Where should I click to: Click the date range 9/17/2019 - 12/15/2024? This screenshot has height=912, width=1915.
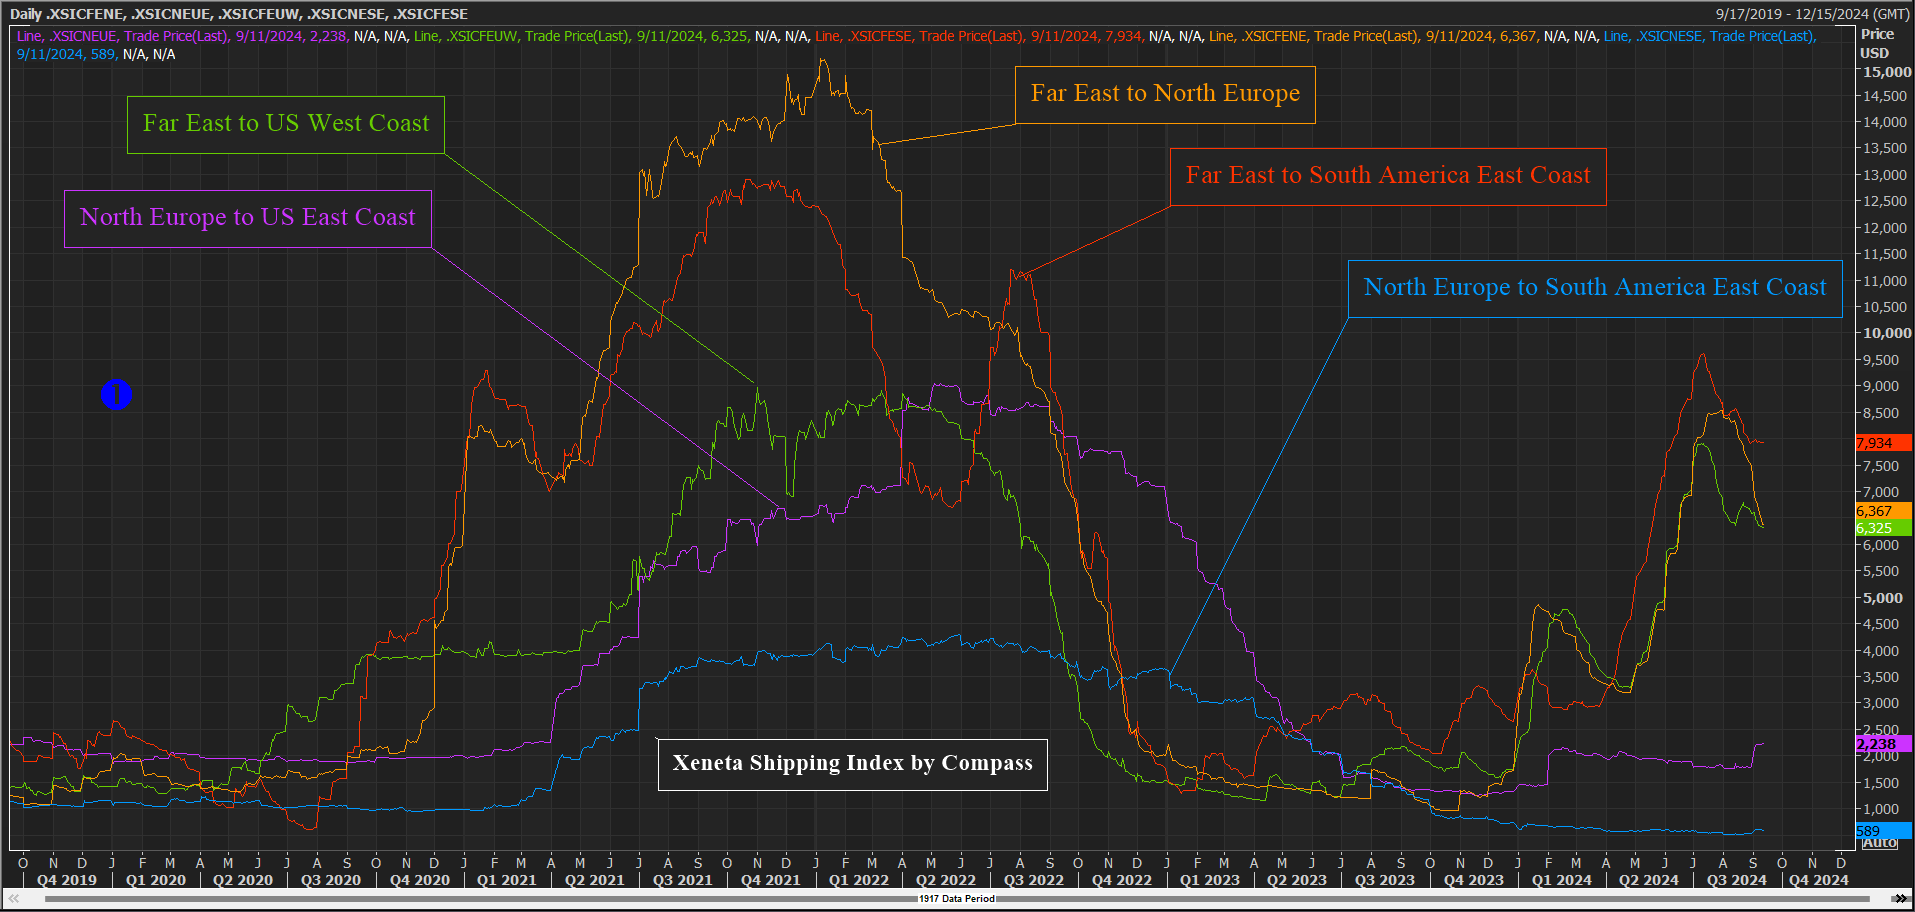coord(1812,14)
